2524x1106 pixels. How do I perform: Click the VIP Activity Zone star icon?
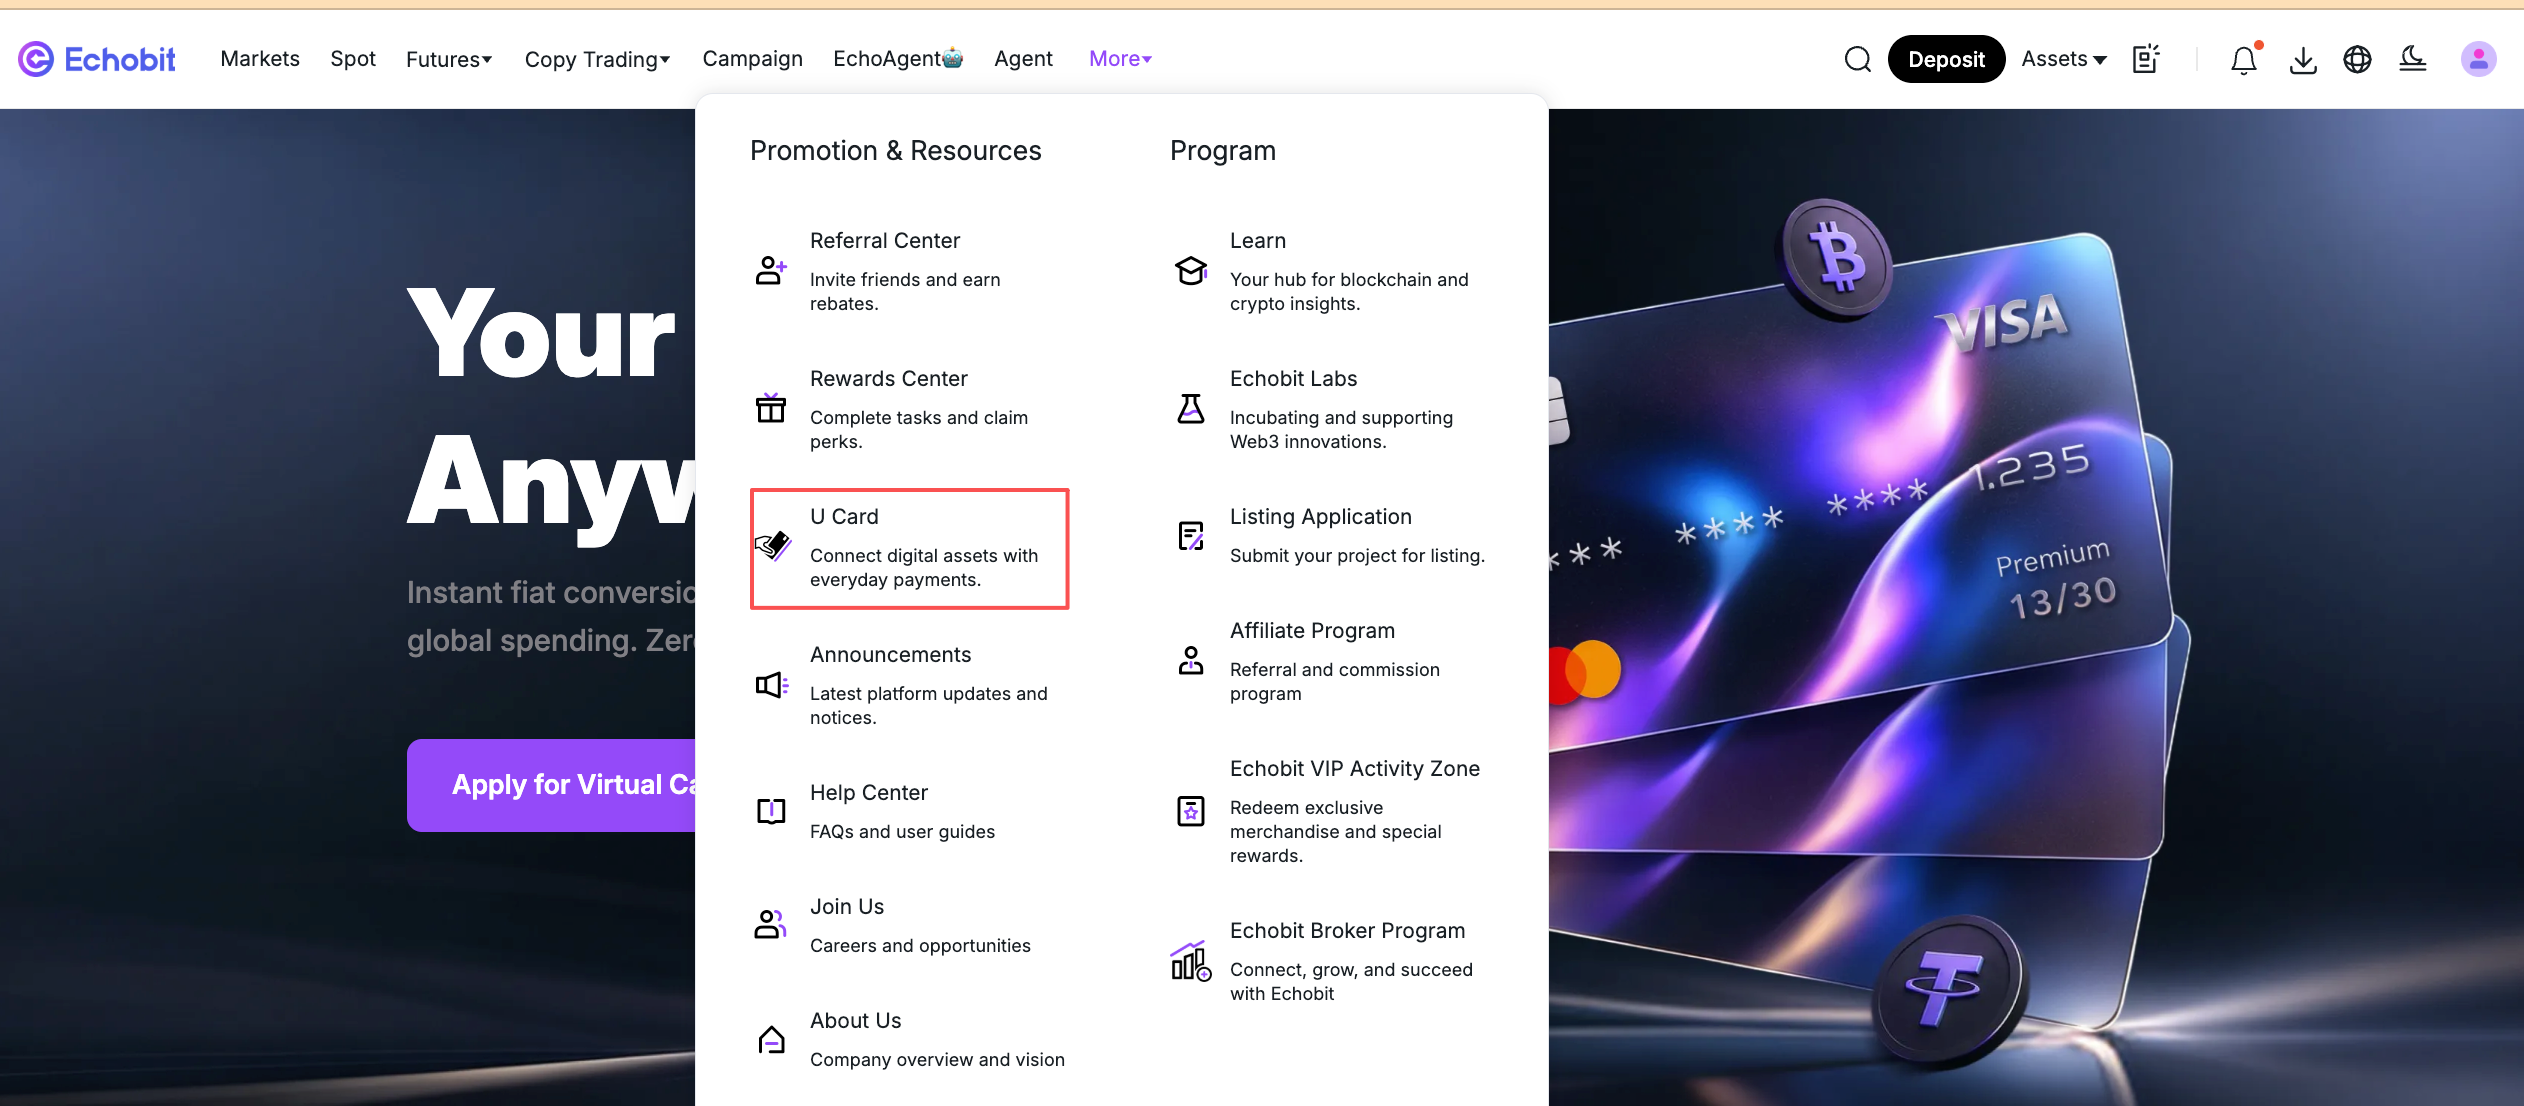click(x=1191, y=810)
